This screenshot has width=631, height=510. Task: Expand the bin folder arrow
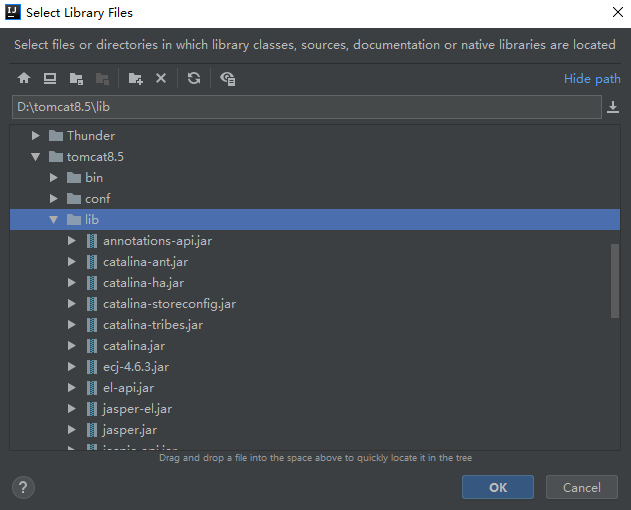[54, 178]
